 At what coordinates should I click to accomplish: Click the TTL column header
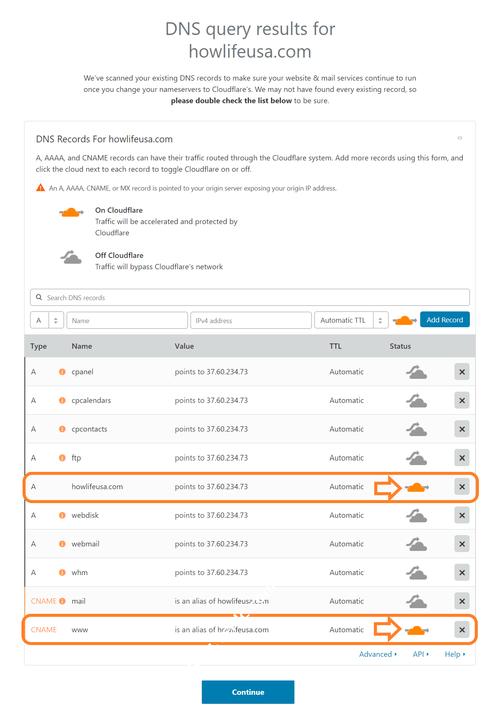335,346
